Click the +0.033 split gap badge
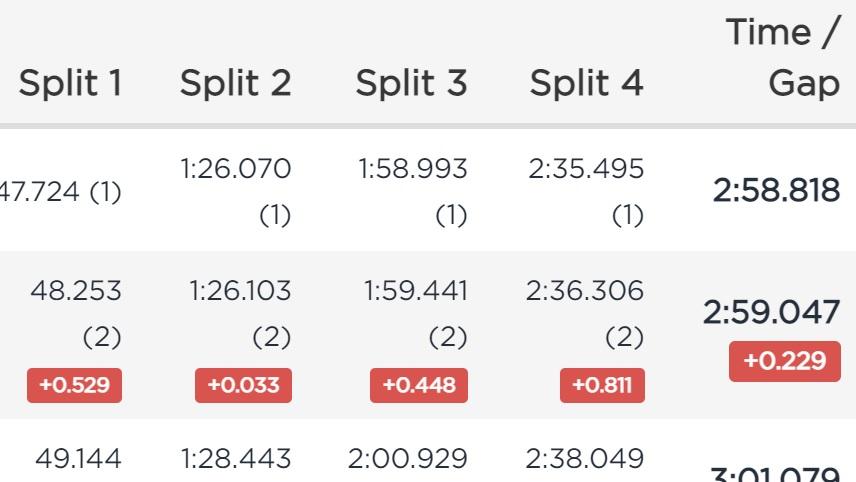 coord(243,385)
